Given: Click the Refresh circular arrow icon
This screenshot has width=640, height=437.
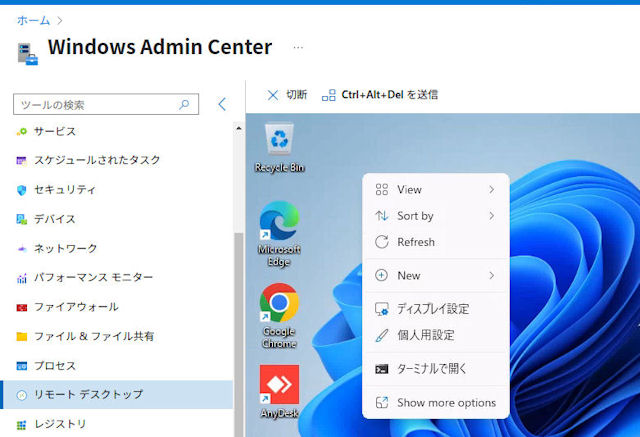Looking at the screenshot, I should point(382,242).
